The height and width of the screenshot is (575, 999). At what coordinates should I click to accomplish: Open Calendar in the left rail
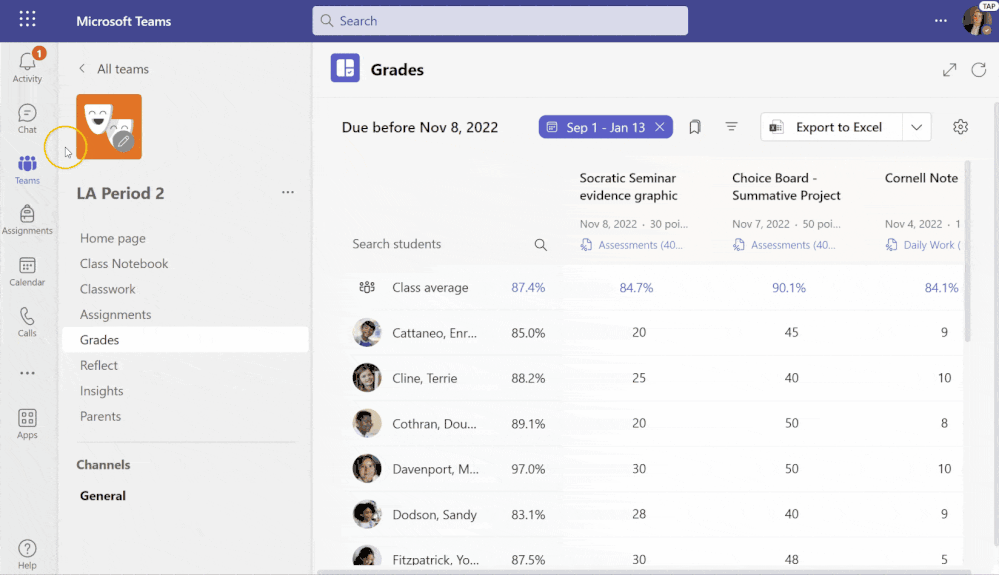point(27,271)
